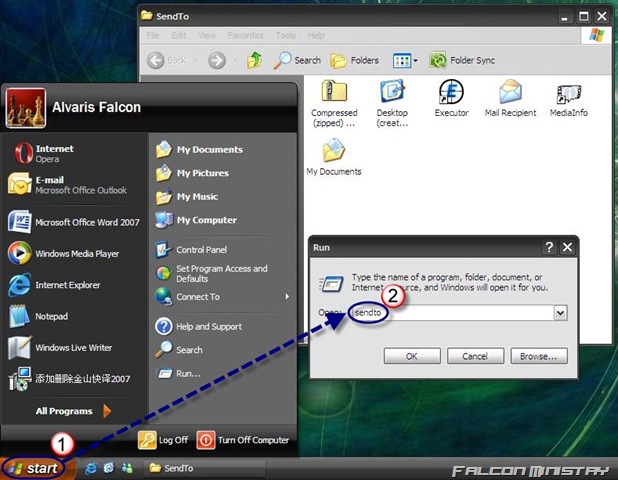The height and width of the screenshot is (480, 618).
Task: Expand All Programs
Action: pyautogui.click(x=73, y=411)
